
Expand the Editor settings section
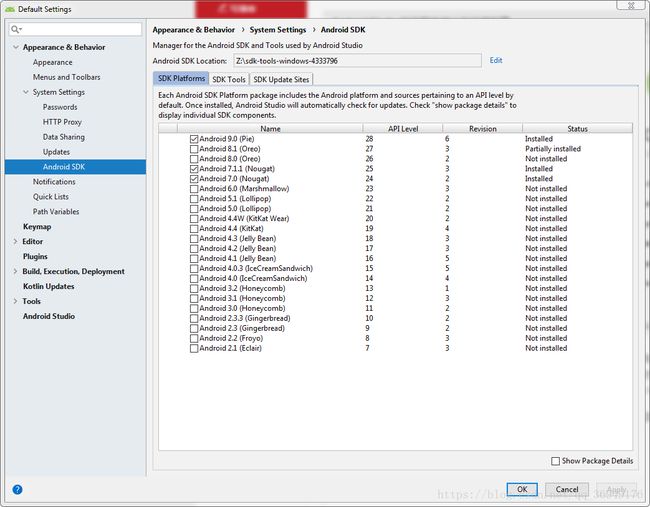coord(15,241)
